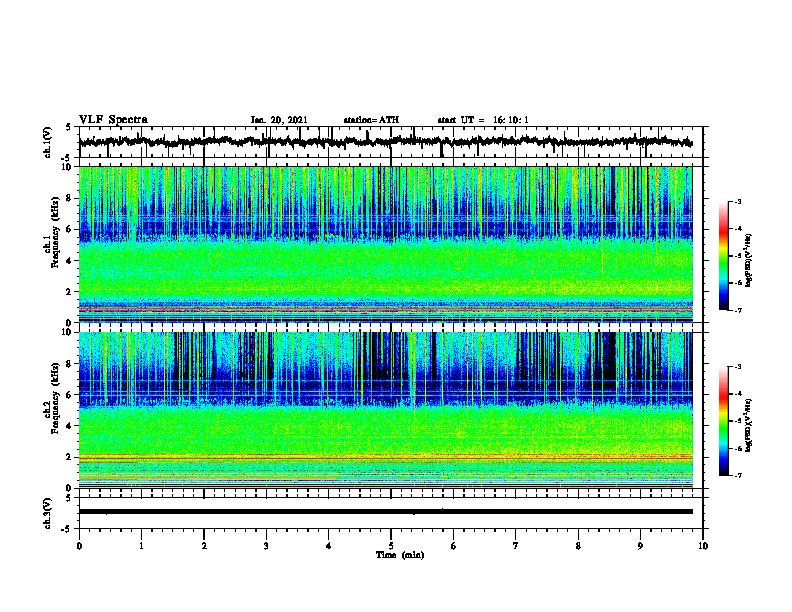Click the ch.1 spectrogram panel
The height and width of the screenshot is (612, 792).
click(385, 244)
